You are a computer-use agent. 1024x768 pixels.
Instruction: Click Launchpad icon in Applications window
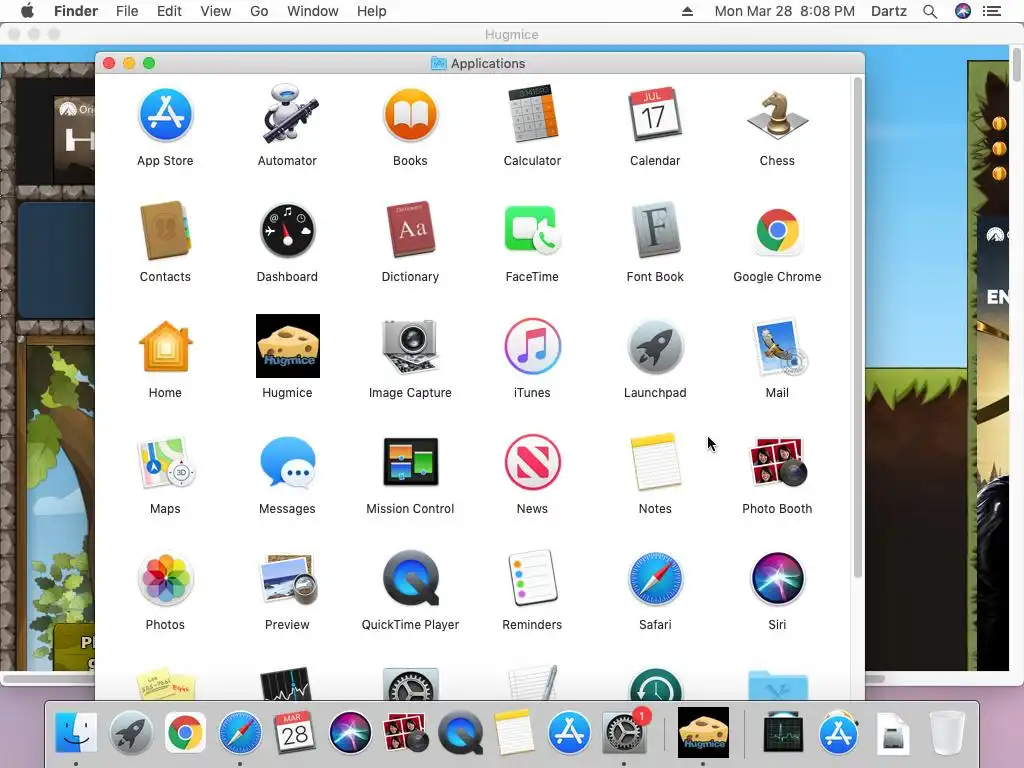coord(655,347)
